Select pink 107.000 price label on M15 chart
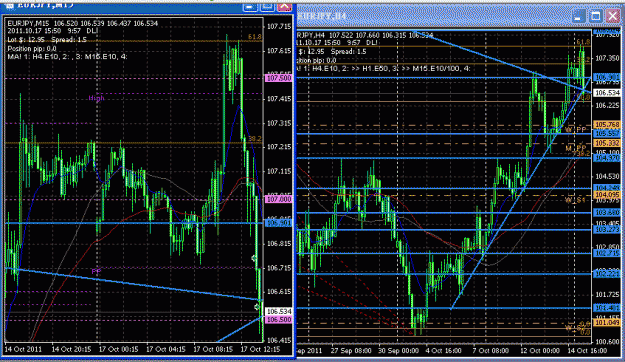The image size is (625, 362). (279, 199)
